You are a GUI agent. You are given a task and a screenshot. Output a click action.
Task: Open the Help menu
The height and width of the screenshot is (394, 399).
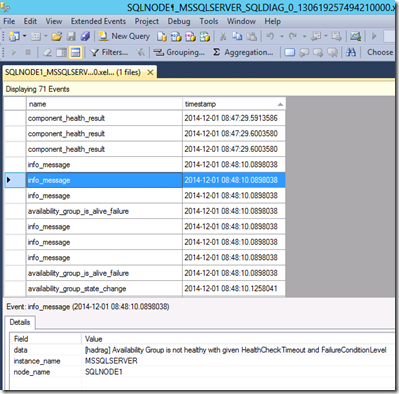click(x=273, y=21)
